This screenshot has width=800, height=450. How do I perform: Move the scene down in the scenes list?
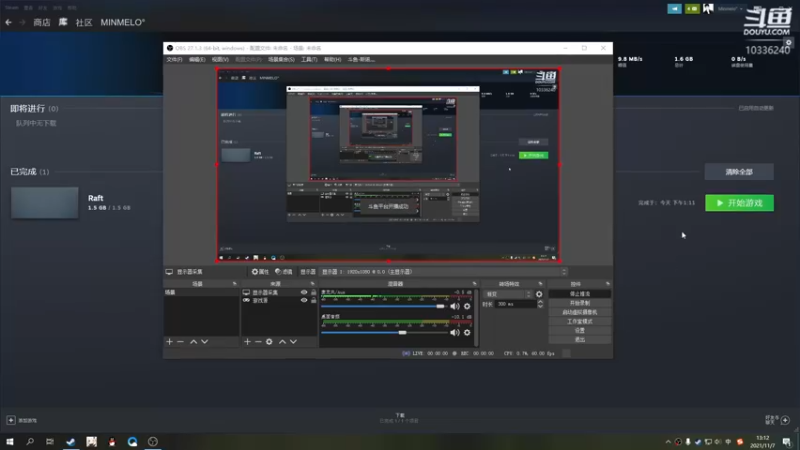coord(205,341)
